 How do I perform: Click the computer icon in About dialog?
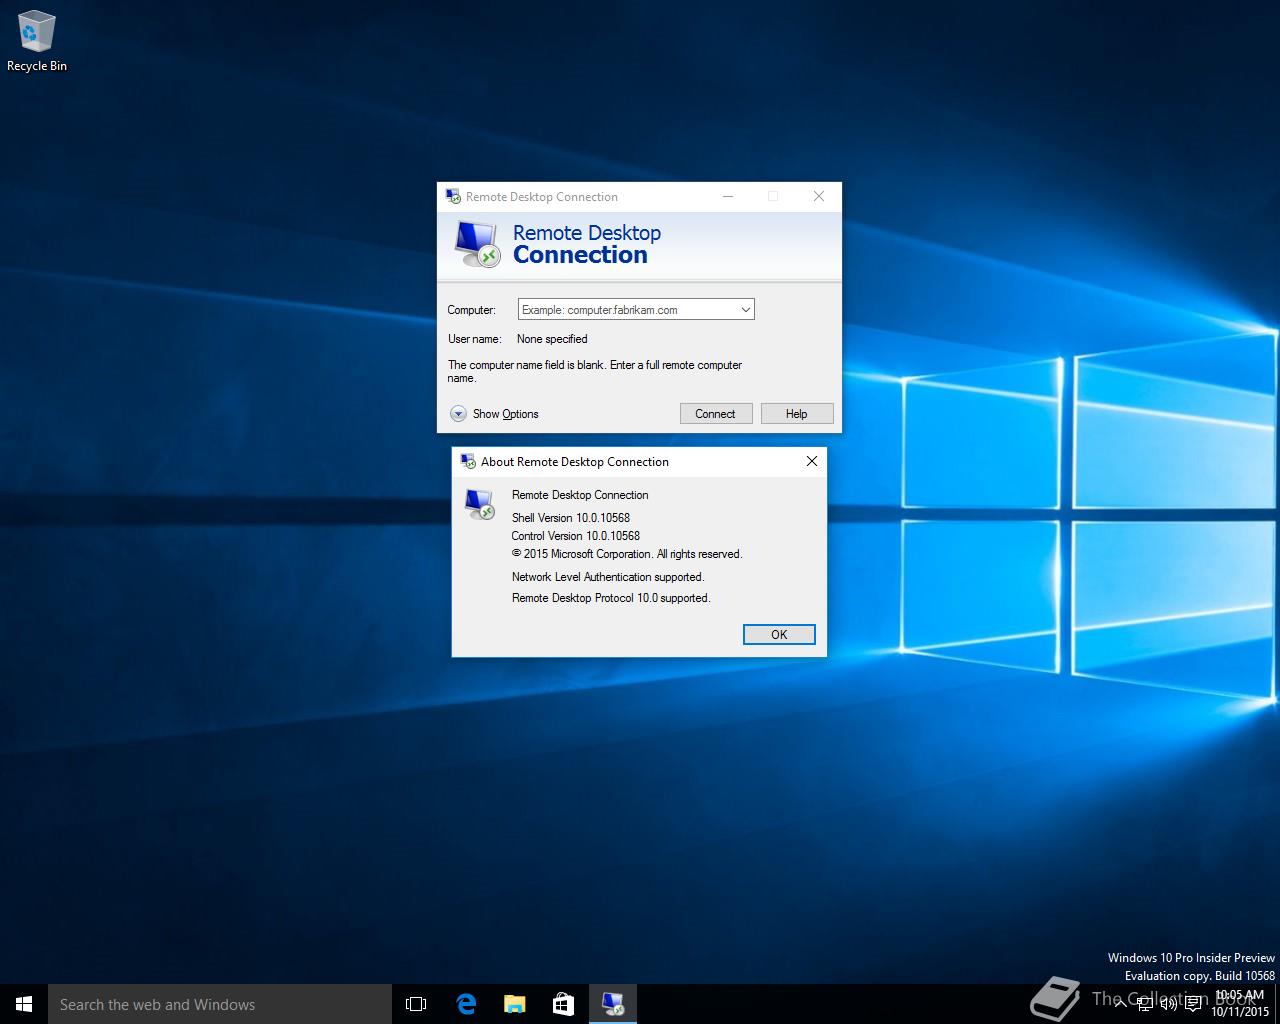click(x=480, y=504)
